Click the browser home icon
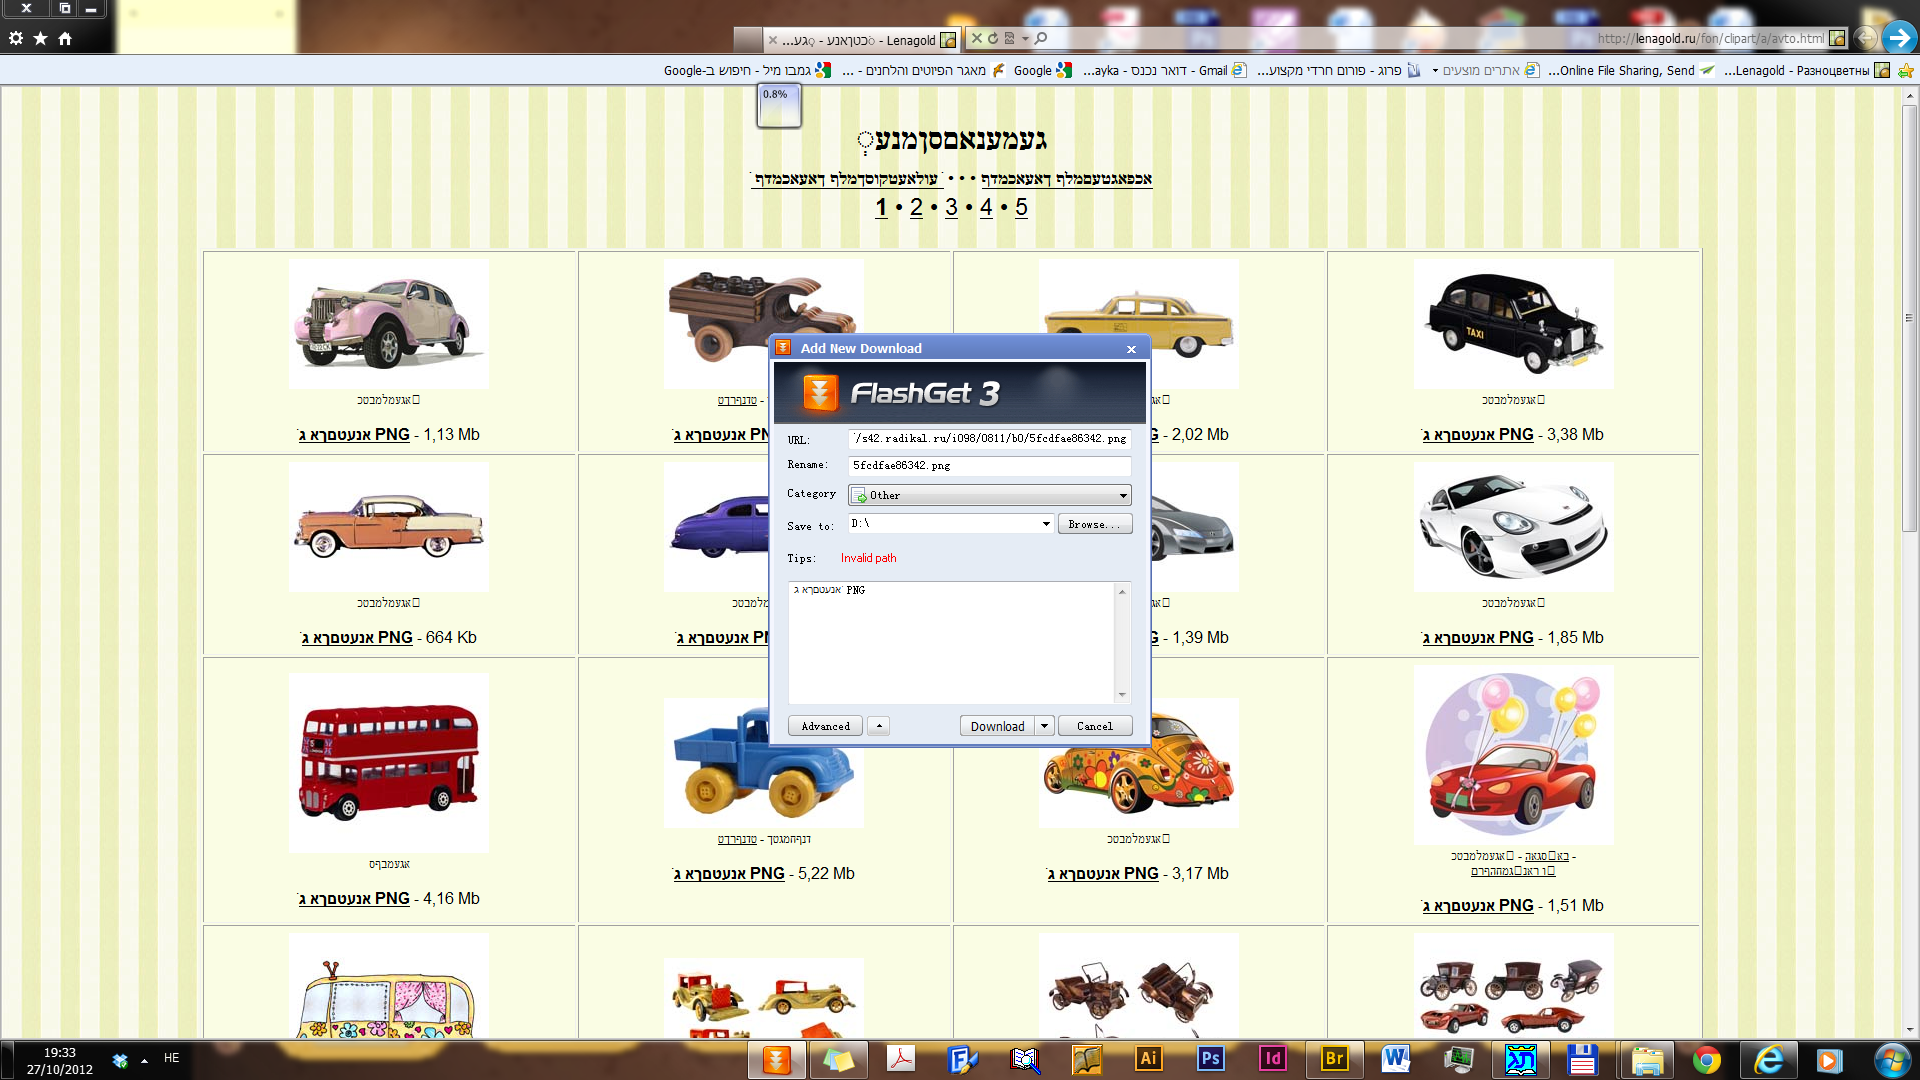 (x=65, y=38)
